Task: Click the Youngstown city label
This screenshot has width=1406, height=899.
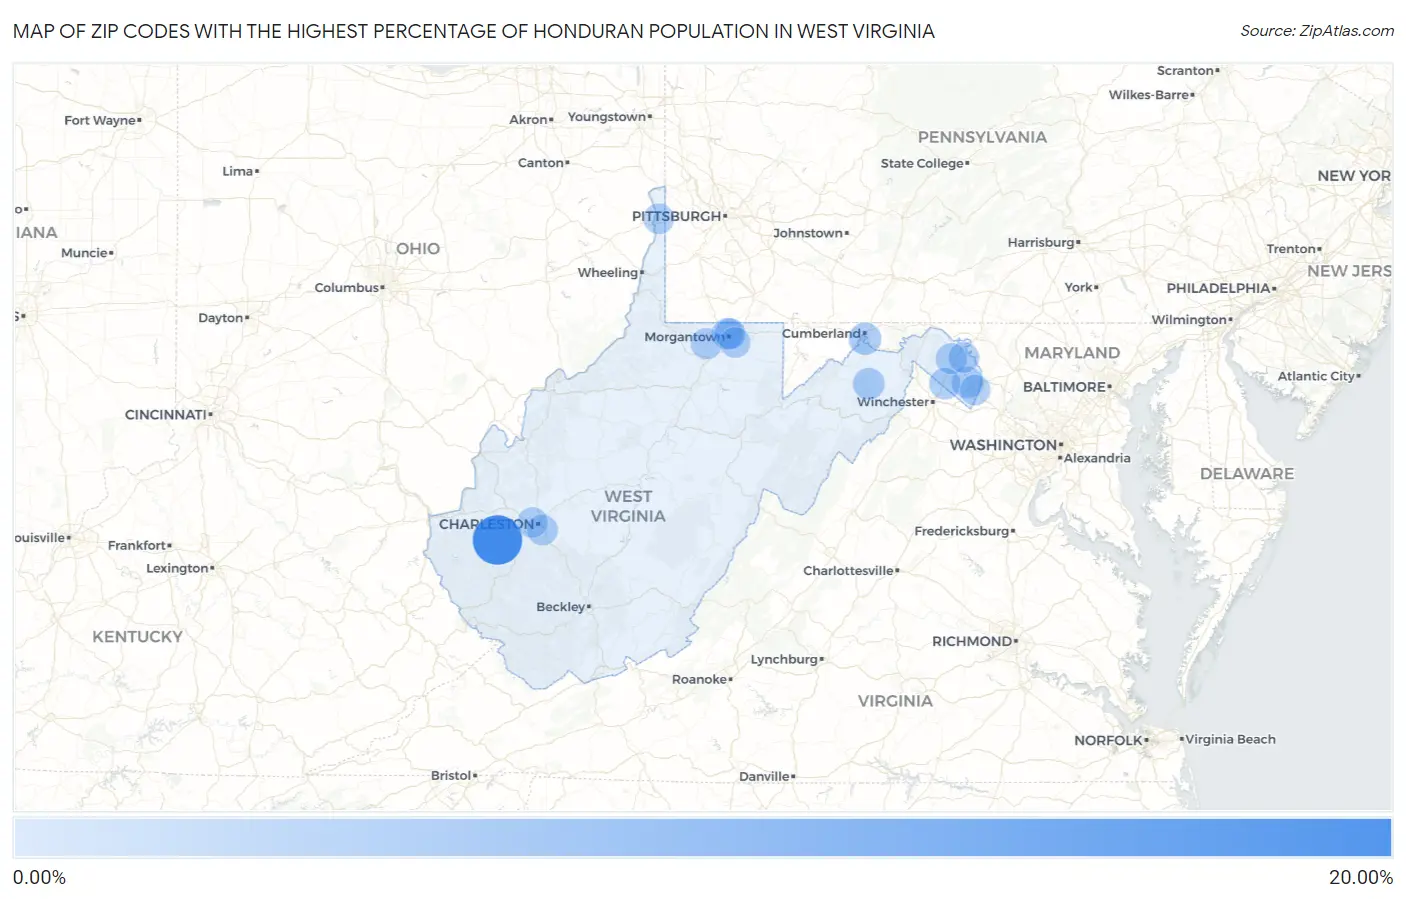Action: [x=607, y=117]
